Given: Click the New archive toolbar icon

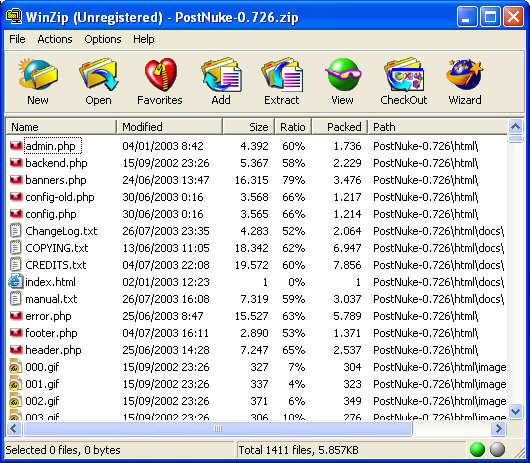Looking at the screenshot, I should 38,74.
